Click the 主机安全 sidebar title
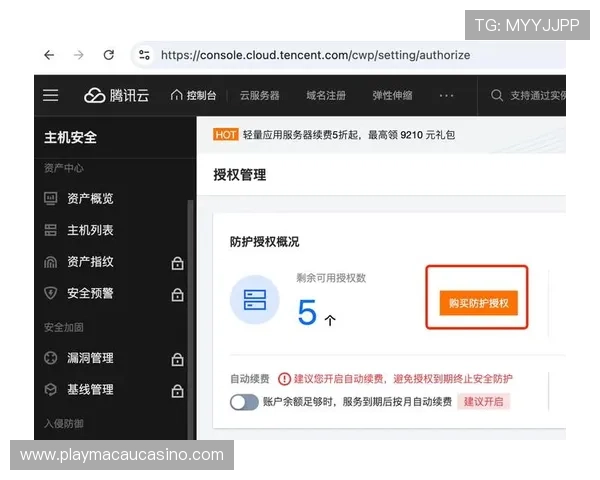 point(70,137)
